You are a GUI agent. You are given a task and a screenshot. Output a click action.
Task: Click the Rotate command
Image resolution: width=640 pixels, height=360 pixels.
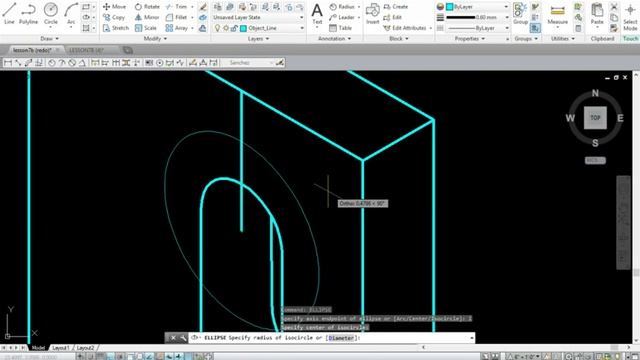click(x=147, y=7)
